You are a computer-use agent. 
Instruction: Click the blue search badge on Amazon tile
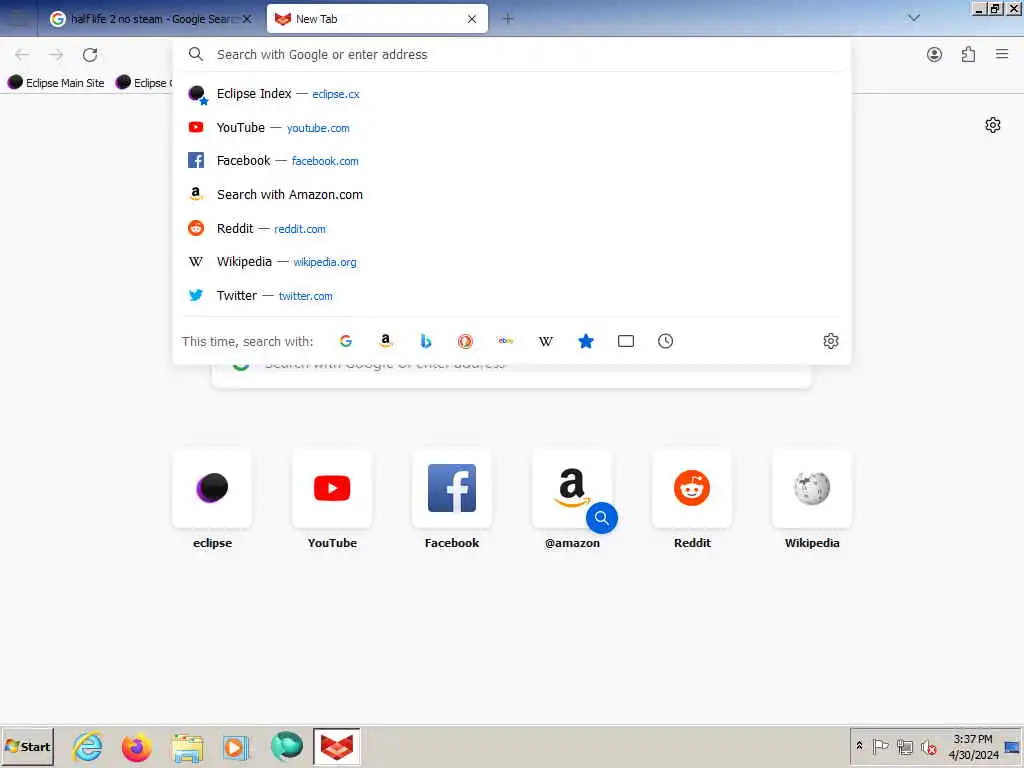(x=601, y=518)
